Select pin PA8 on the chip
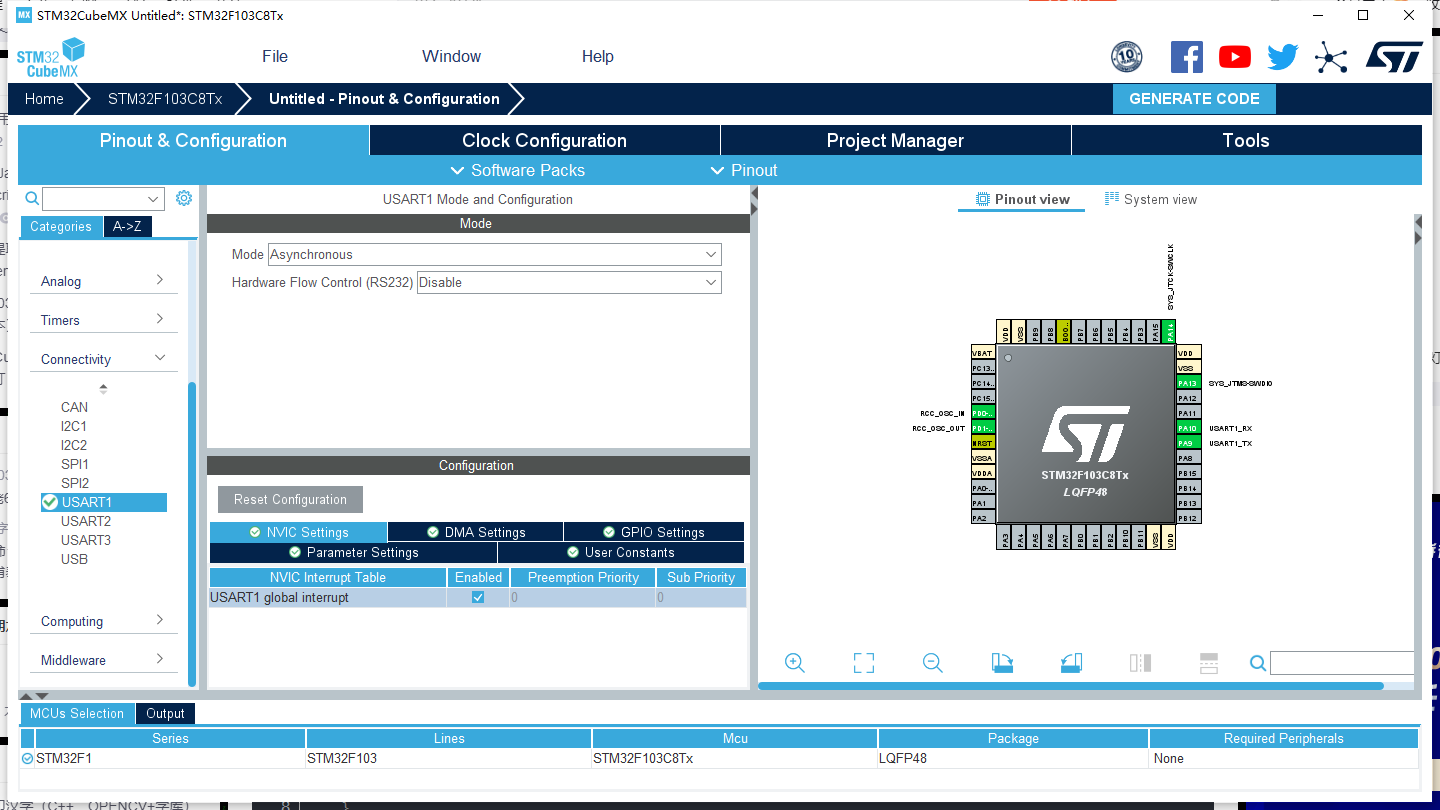The image size is (1440, 810). pyautogui.click(x=1187, y=458)
